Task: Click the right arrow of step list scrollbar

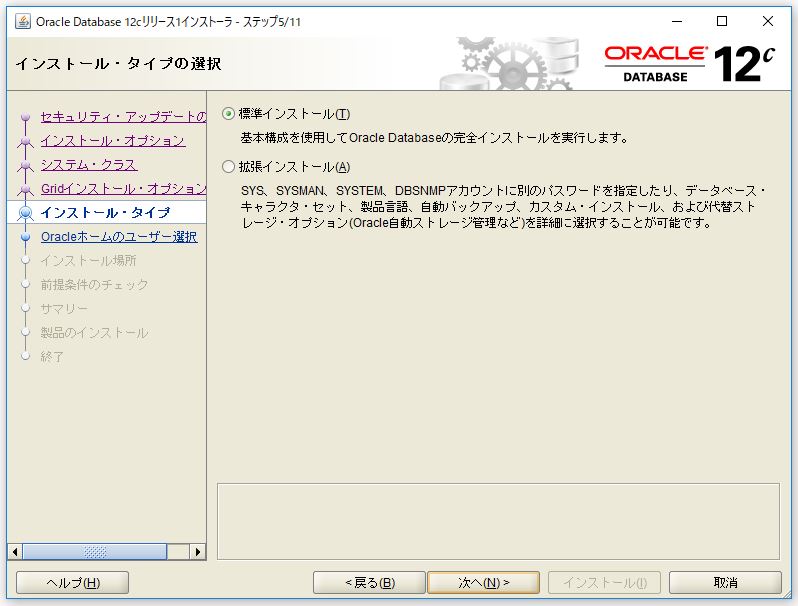Action: (x=197, y=552)
